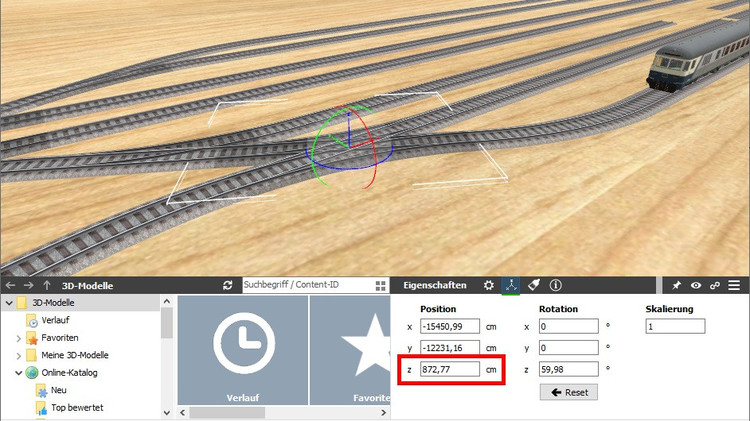Collapse the 3D-Modelle tree root
Screen dimensions: 750x421
point(9,303)
